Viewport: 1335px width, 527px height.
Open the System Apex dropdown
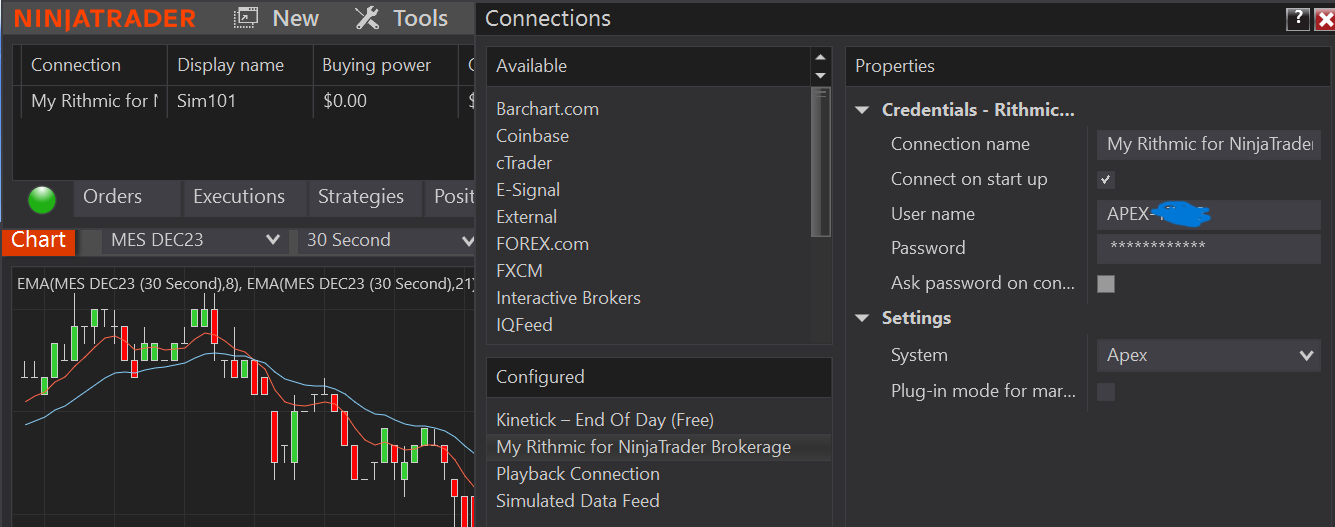pyautogui.click(x=1208, y=356)
